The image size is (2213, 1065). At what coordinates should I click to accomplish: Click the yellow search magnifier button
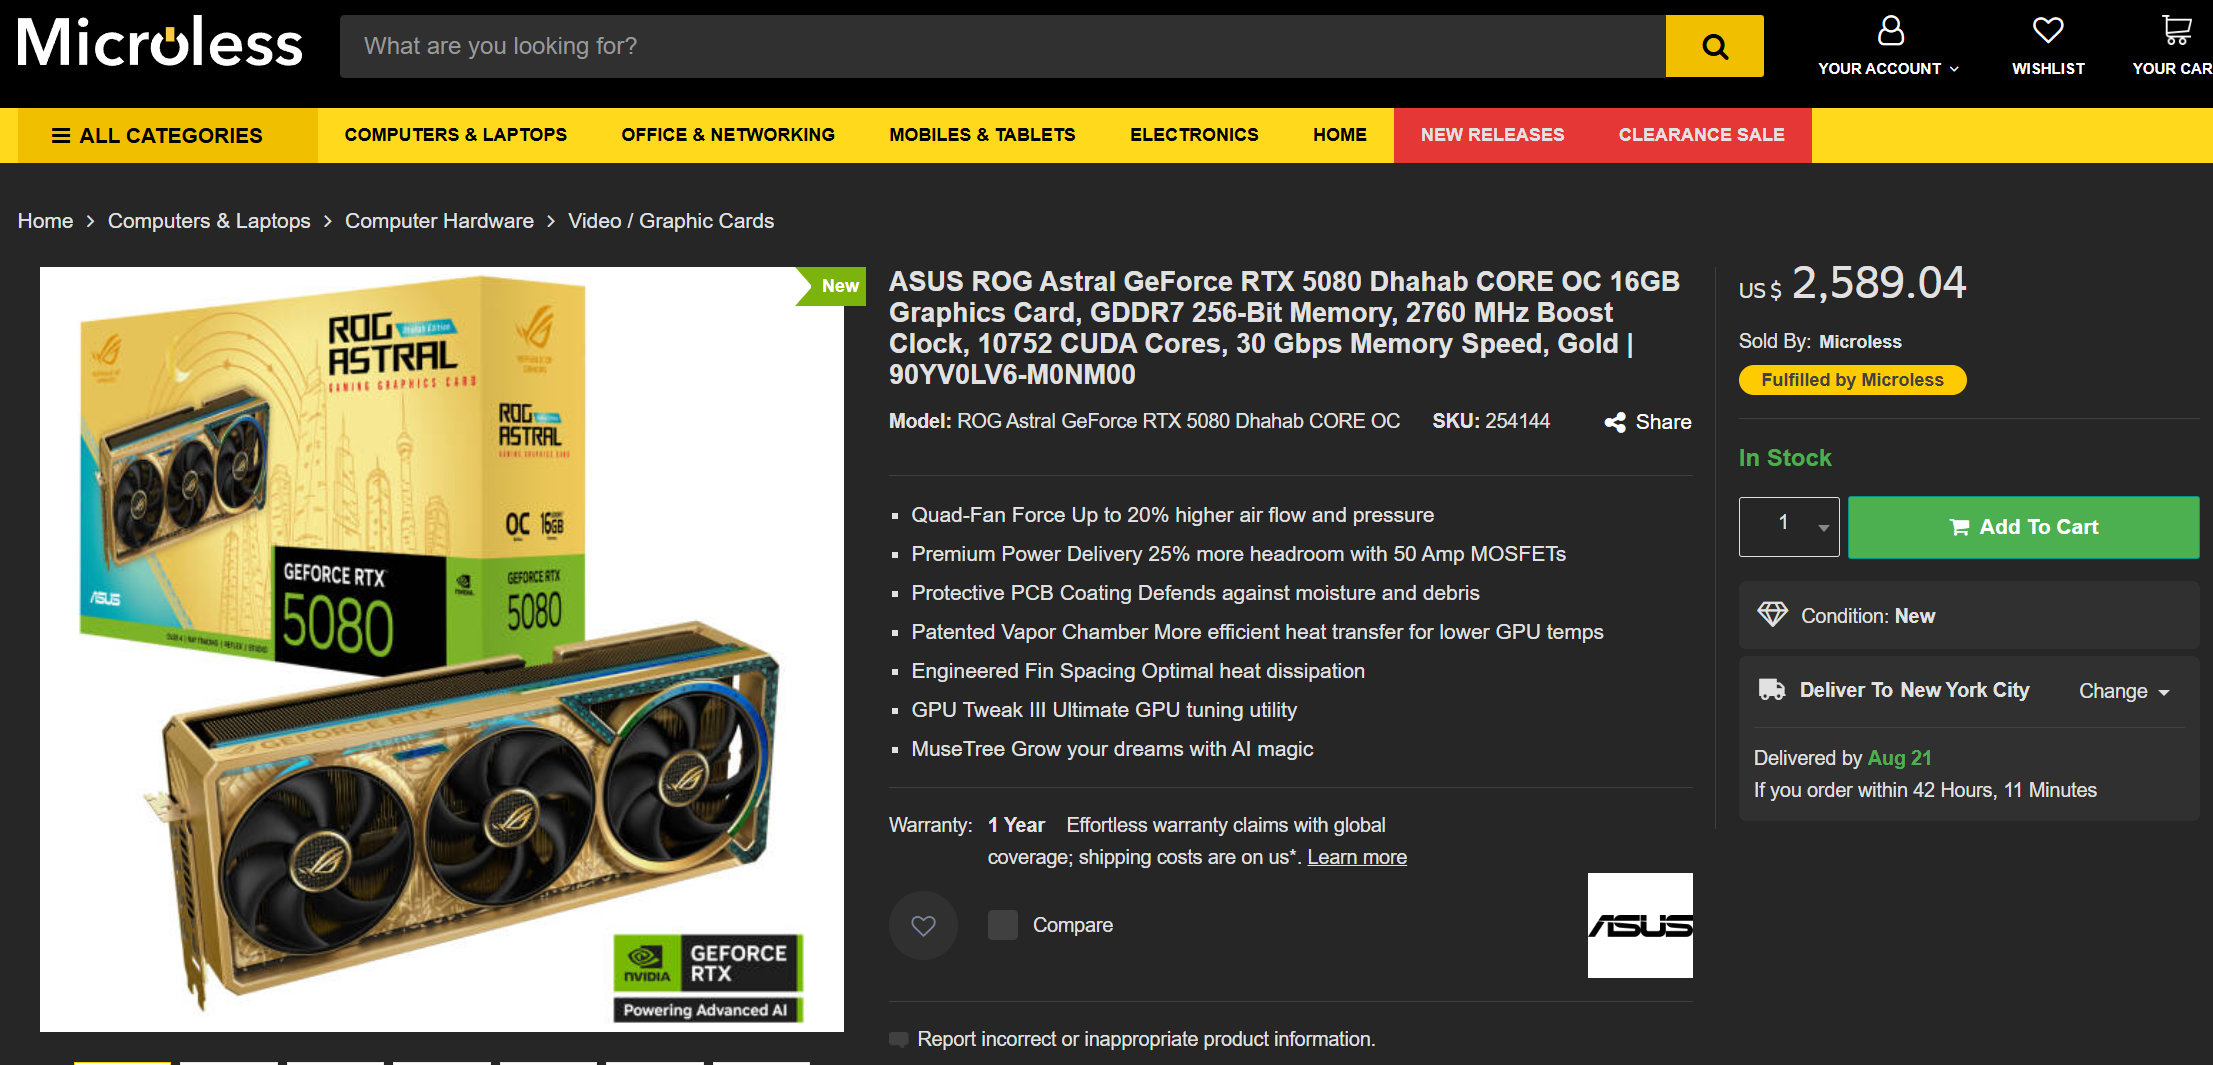coord(1714,46)
